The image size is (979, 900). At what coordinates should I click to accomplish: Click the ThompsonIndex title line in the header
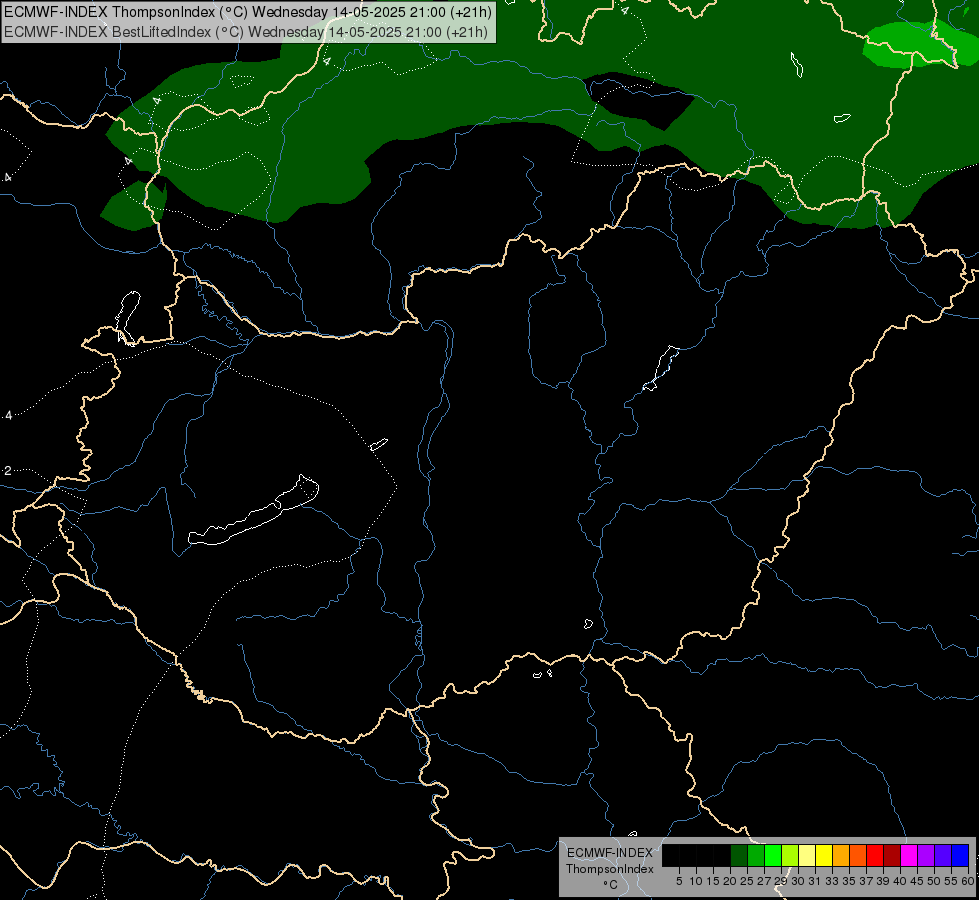(x=248, y=12)
